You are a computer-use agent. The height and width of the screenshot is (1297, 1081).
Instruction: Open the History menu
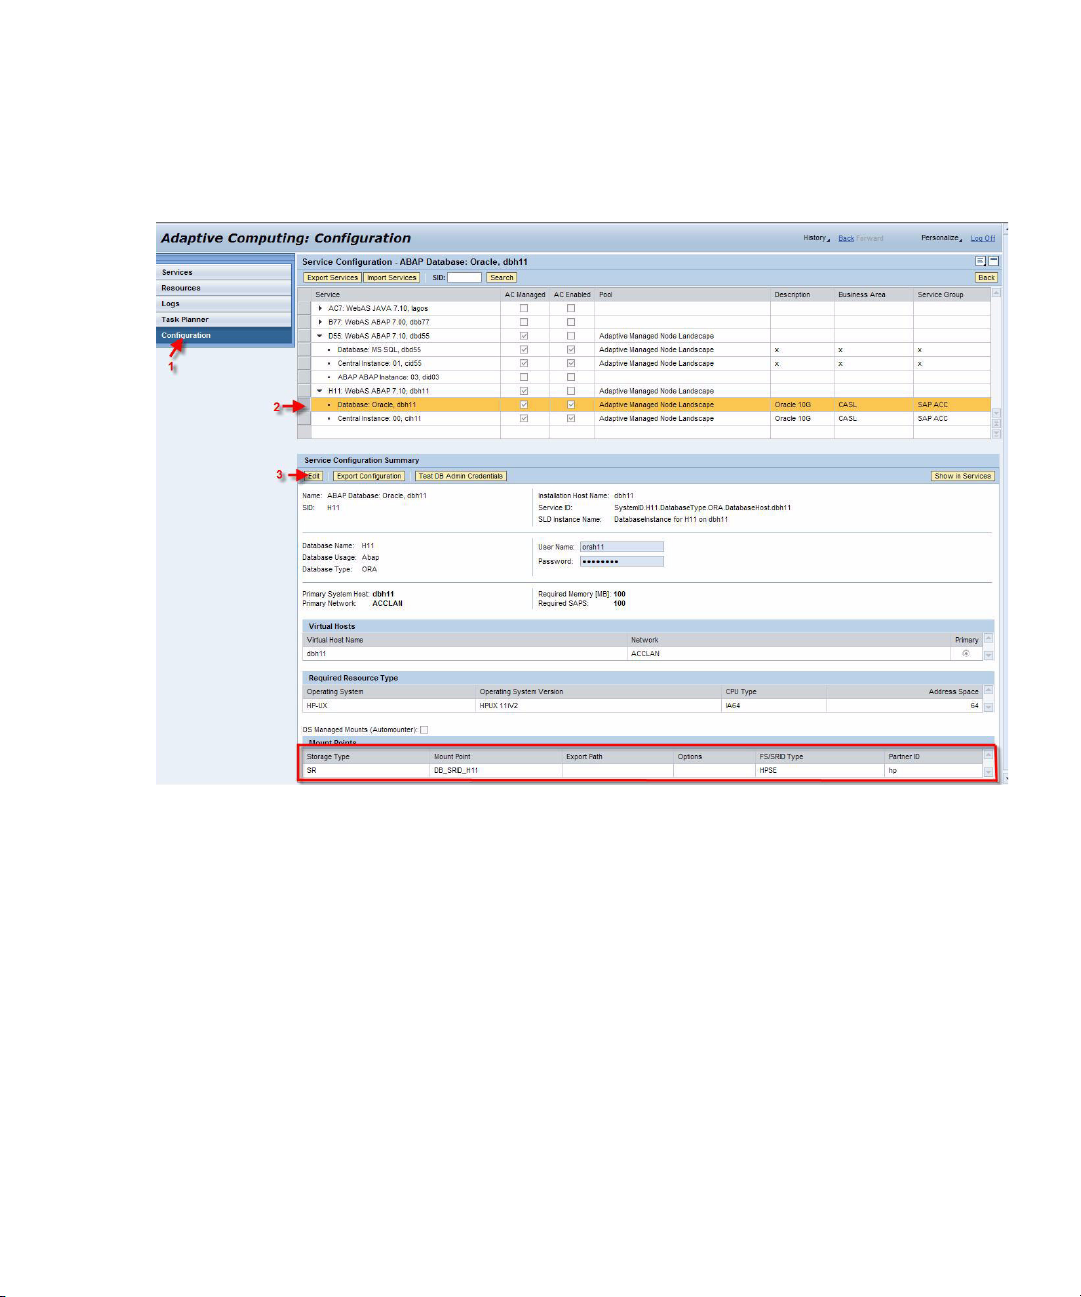[x=816, y=238]
